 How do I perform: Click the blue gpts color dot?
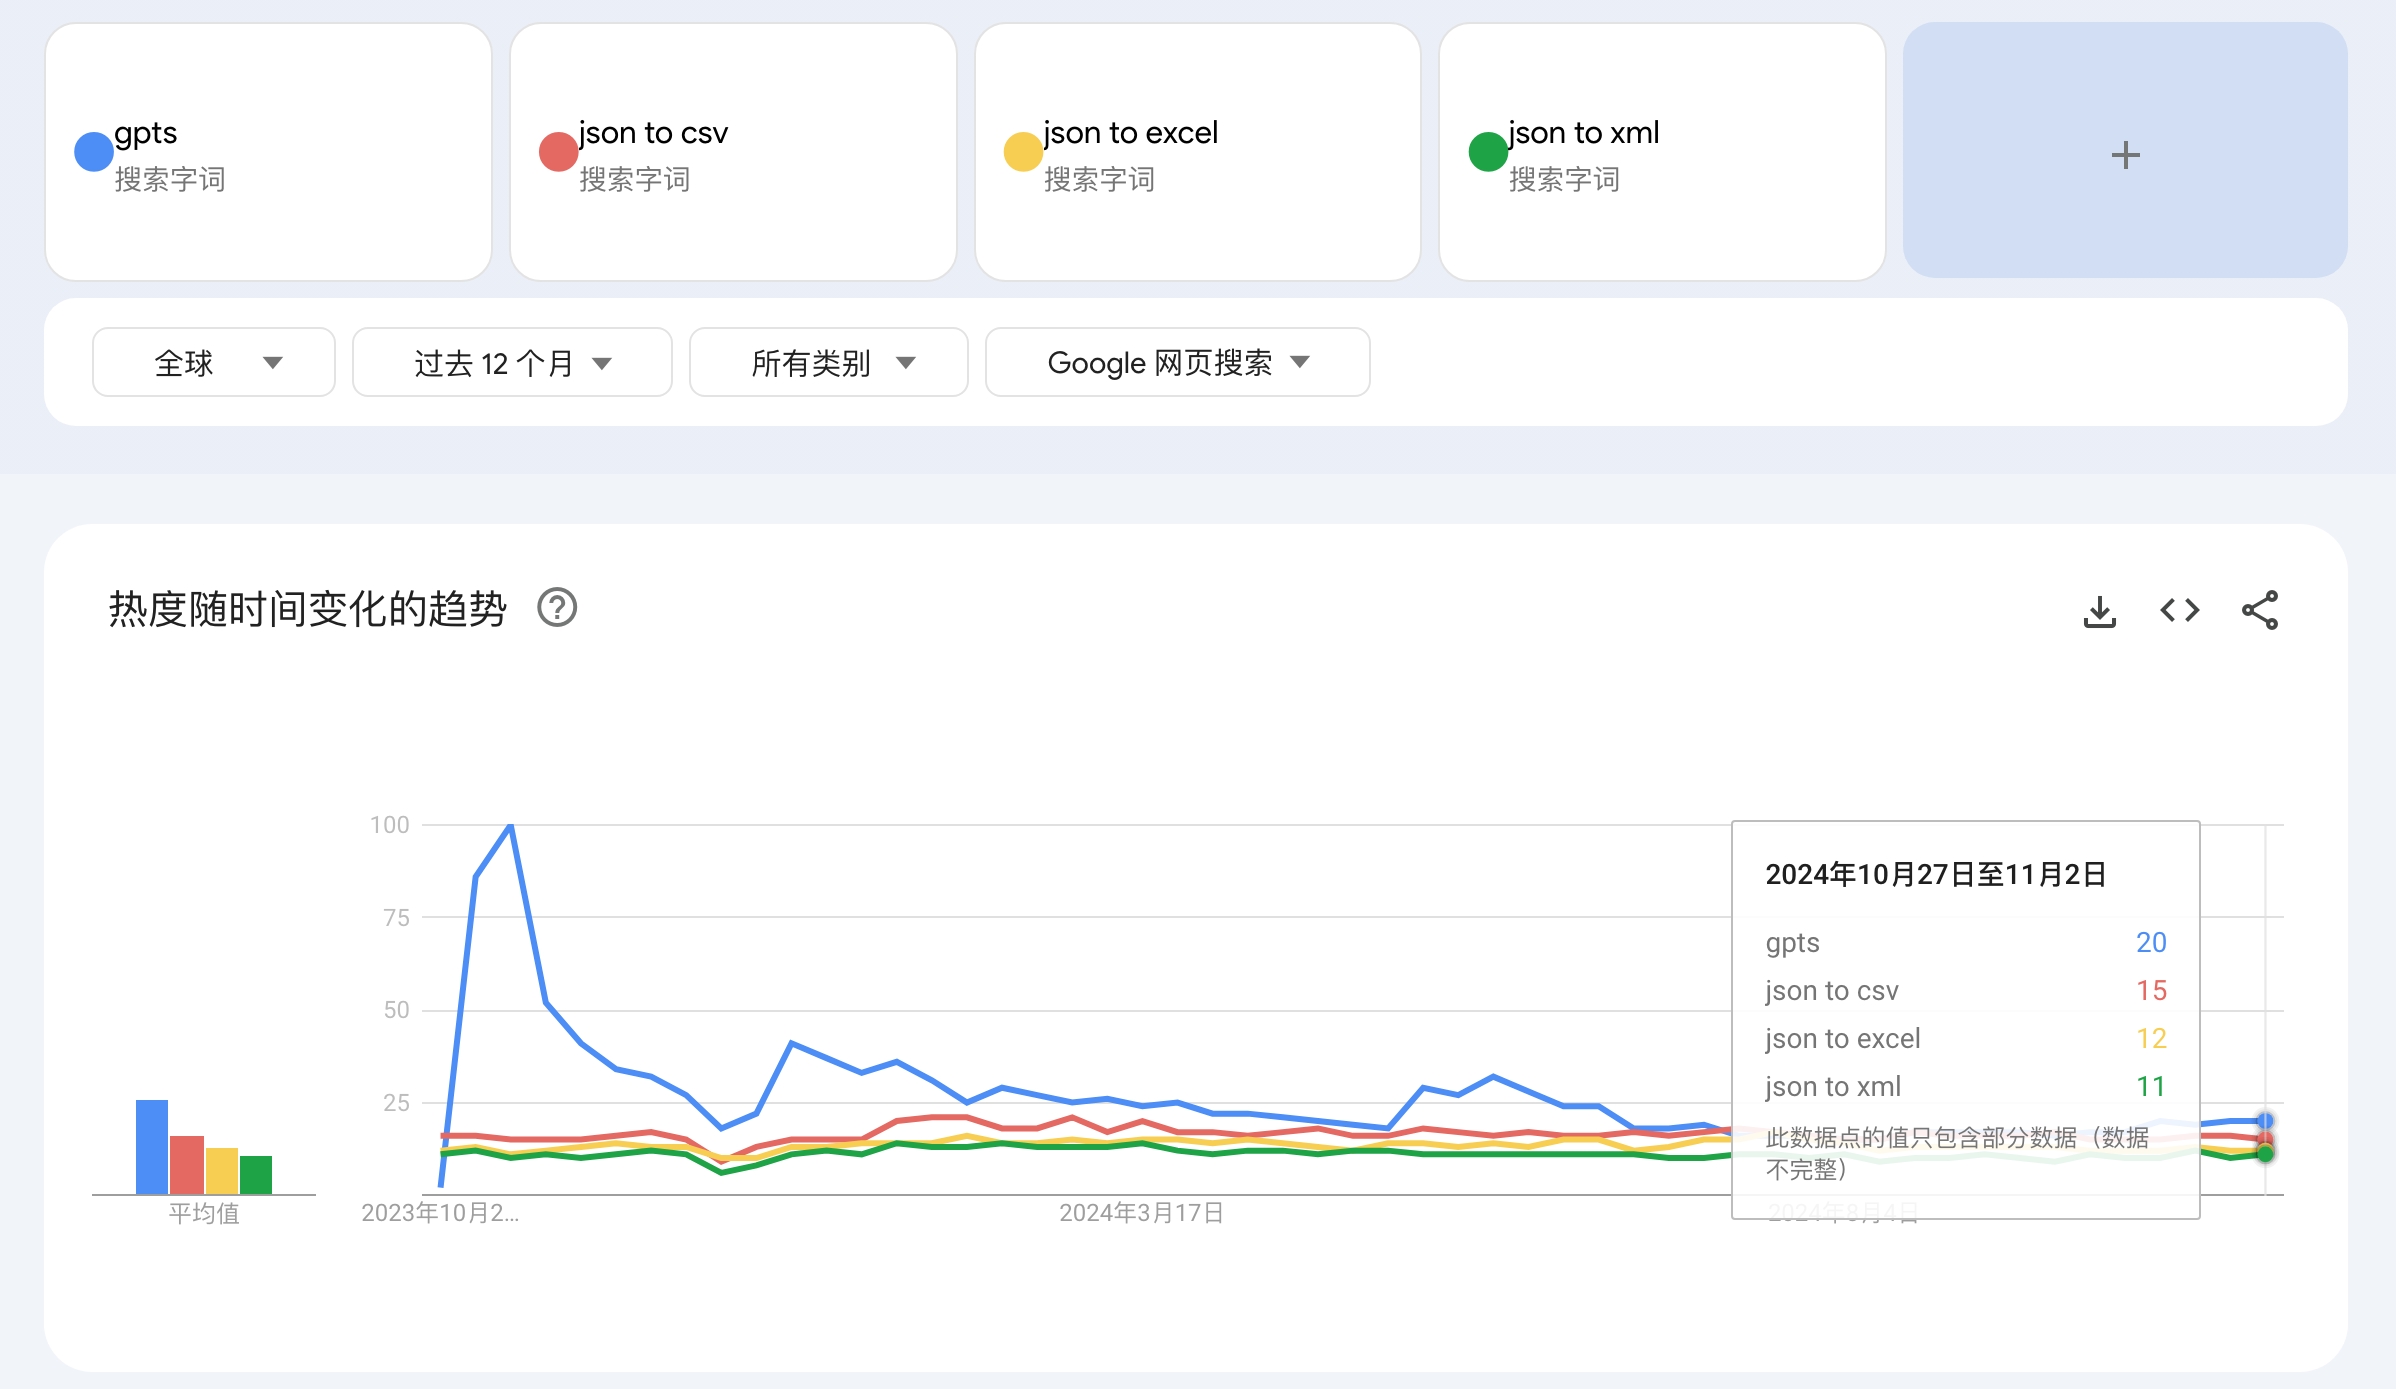(x=91, y=153)
